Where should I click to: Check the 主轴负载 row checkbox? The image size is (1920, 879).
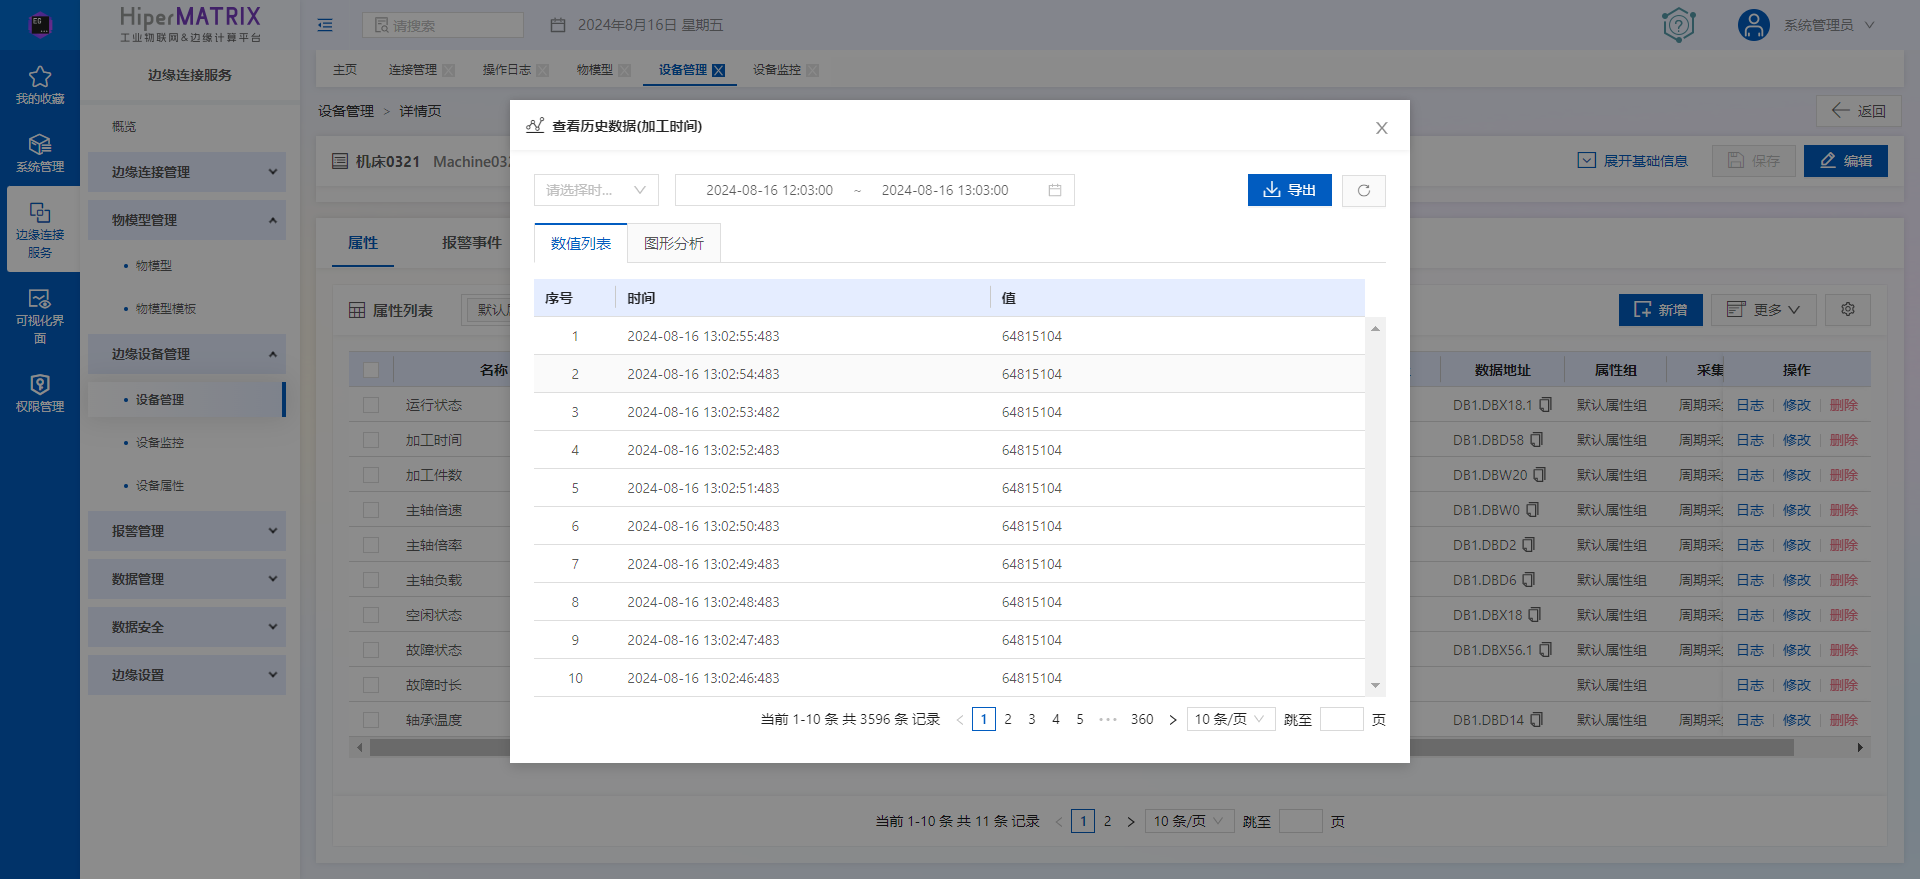pos(371,580)
